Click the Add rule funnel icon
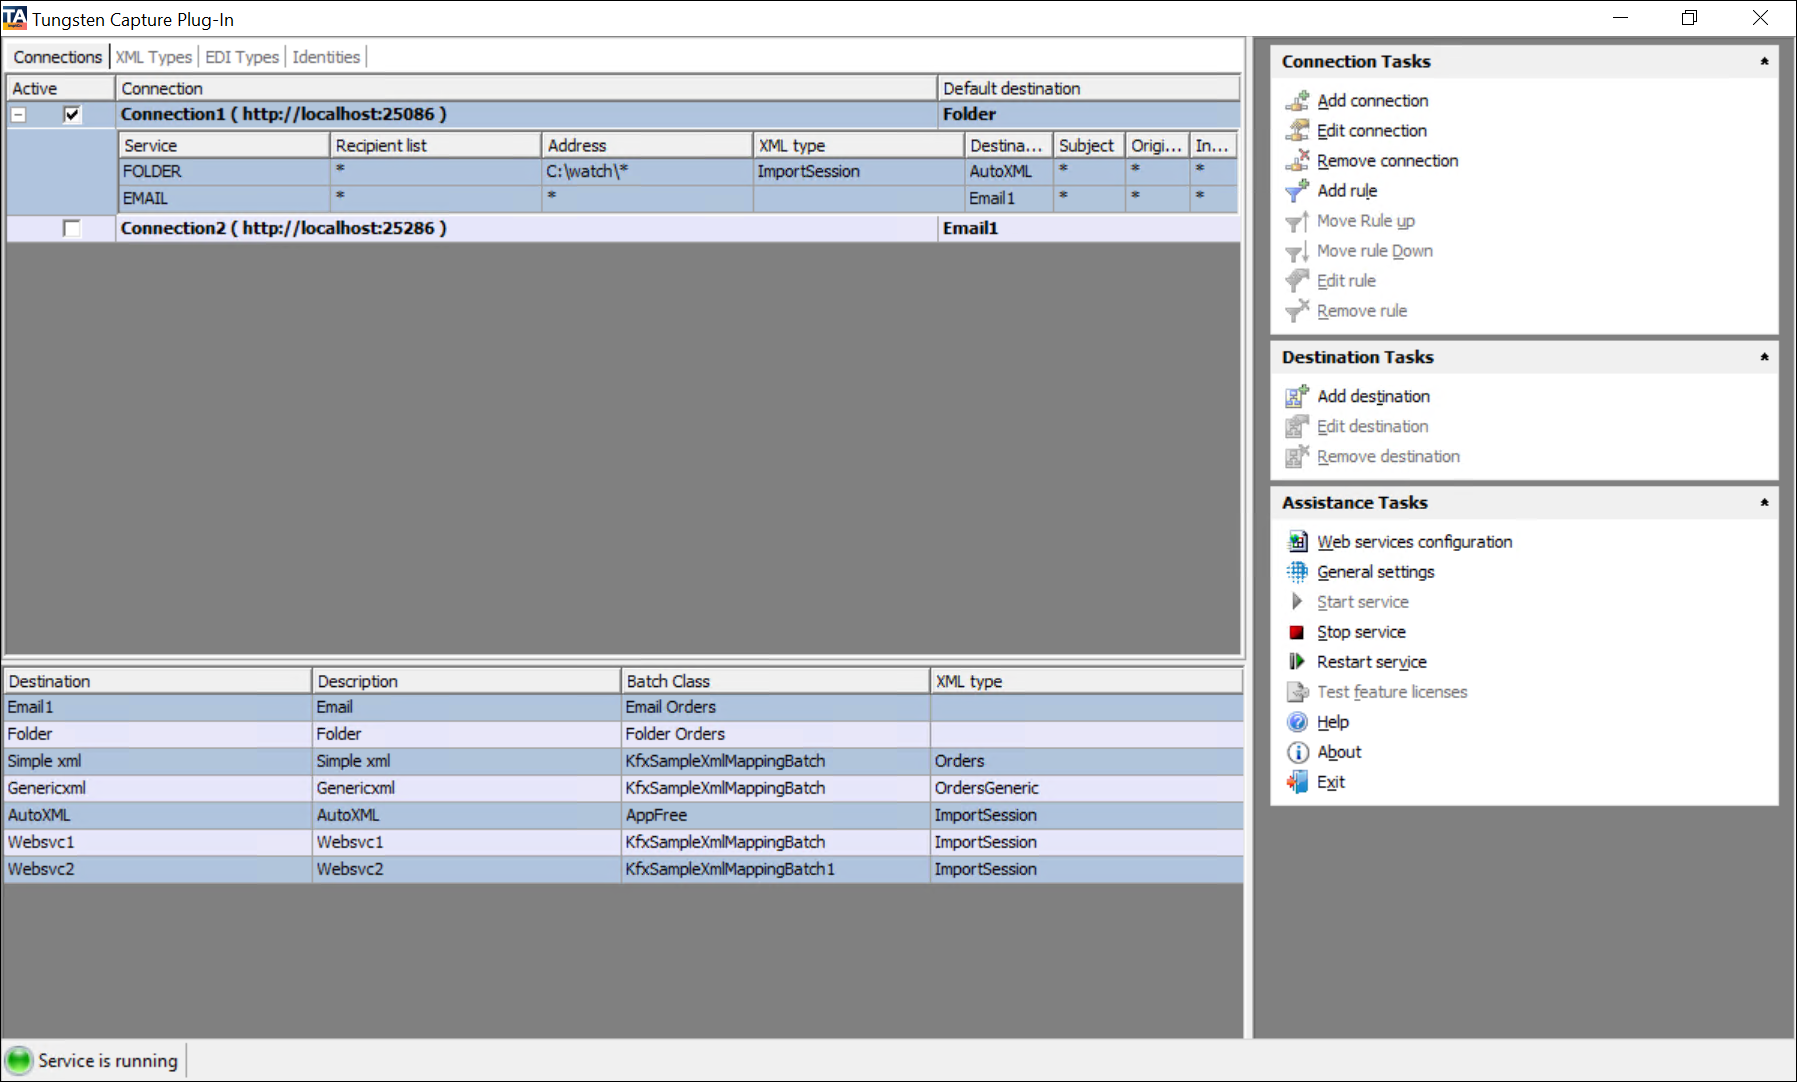This screenshot has width=1797, height=1082. pos(1297,191)
